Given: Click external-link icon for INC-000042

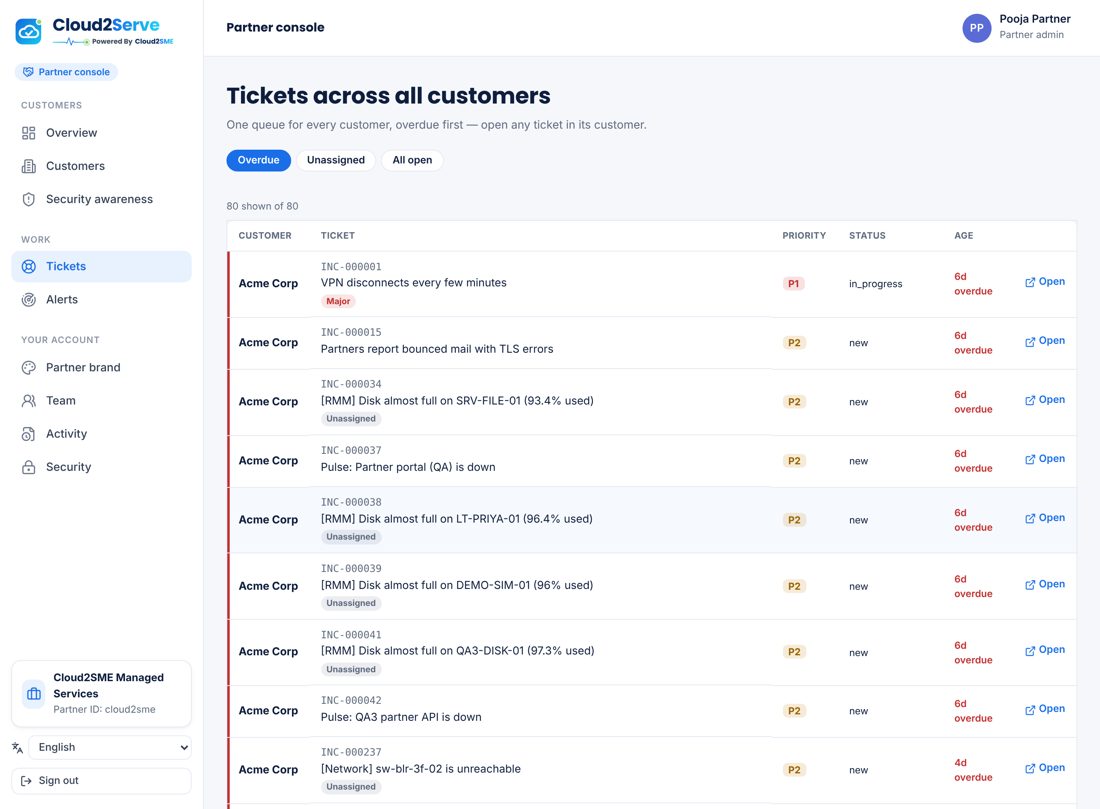Looking at the screenshot, I should pos(1030,710).
